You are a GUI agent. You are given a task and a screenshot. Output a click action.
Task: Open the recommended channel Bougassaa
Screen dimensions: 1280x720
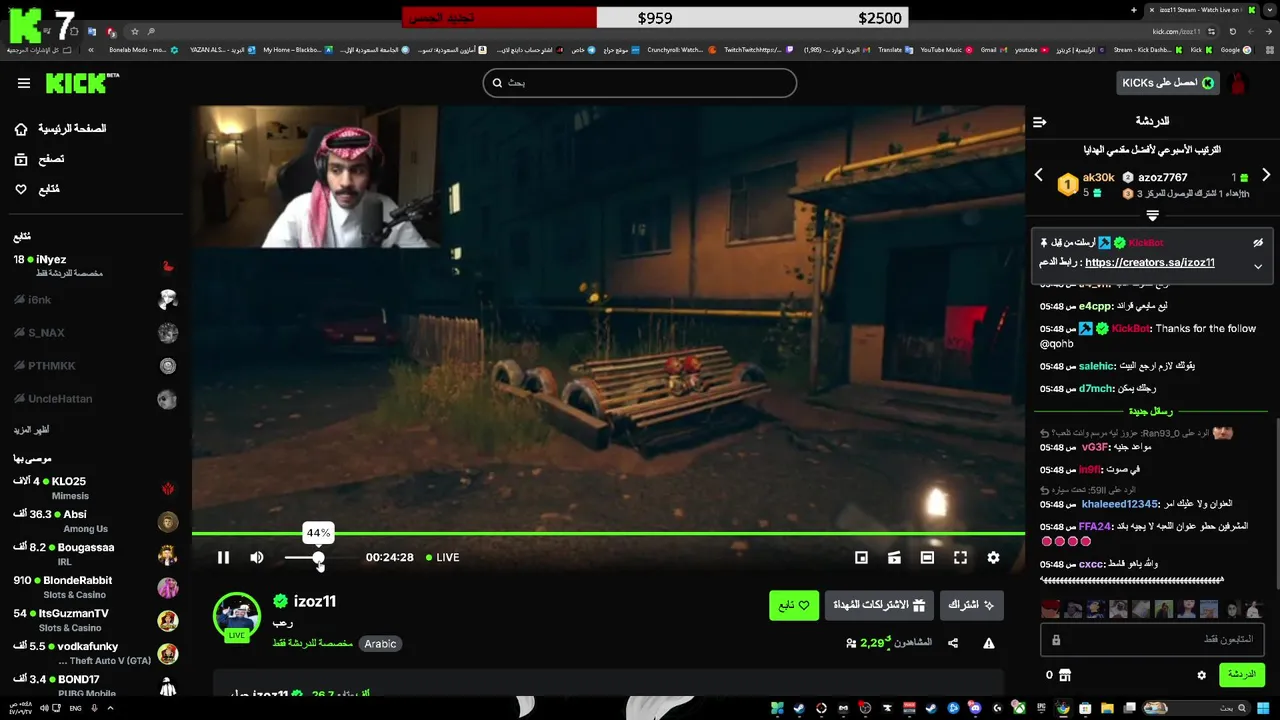coord(95,554)
